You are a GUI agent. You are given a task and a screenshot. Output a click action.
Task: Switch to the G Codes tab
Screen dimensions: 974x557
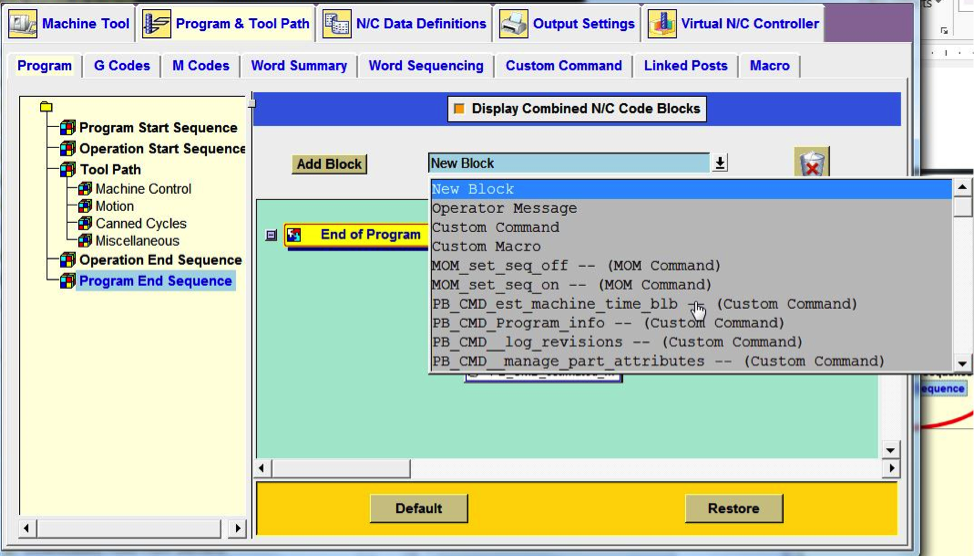point(122,66)
